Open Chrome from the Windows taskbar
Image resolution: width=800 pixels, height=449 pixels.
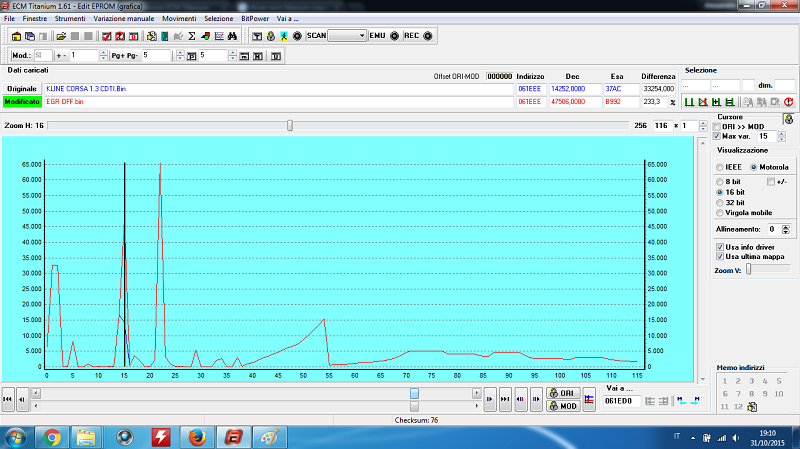tap(51, 437)
